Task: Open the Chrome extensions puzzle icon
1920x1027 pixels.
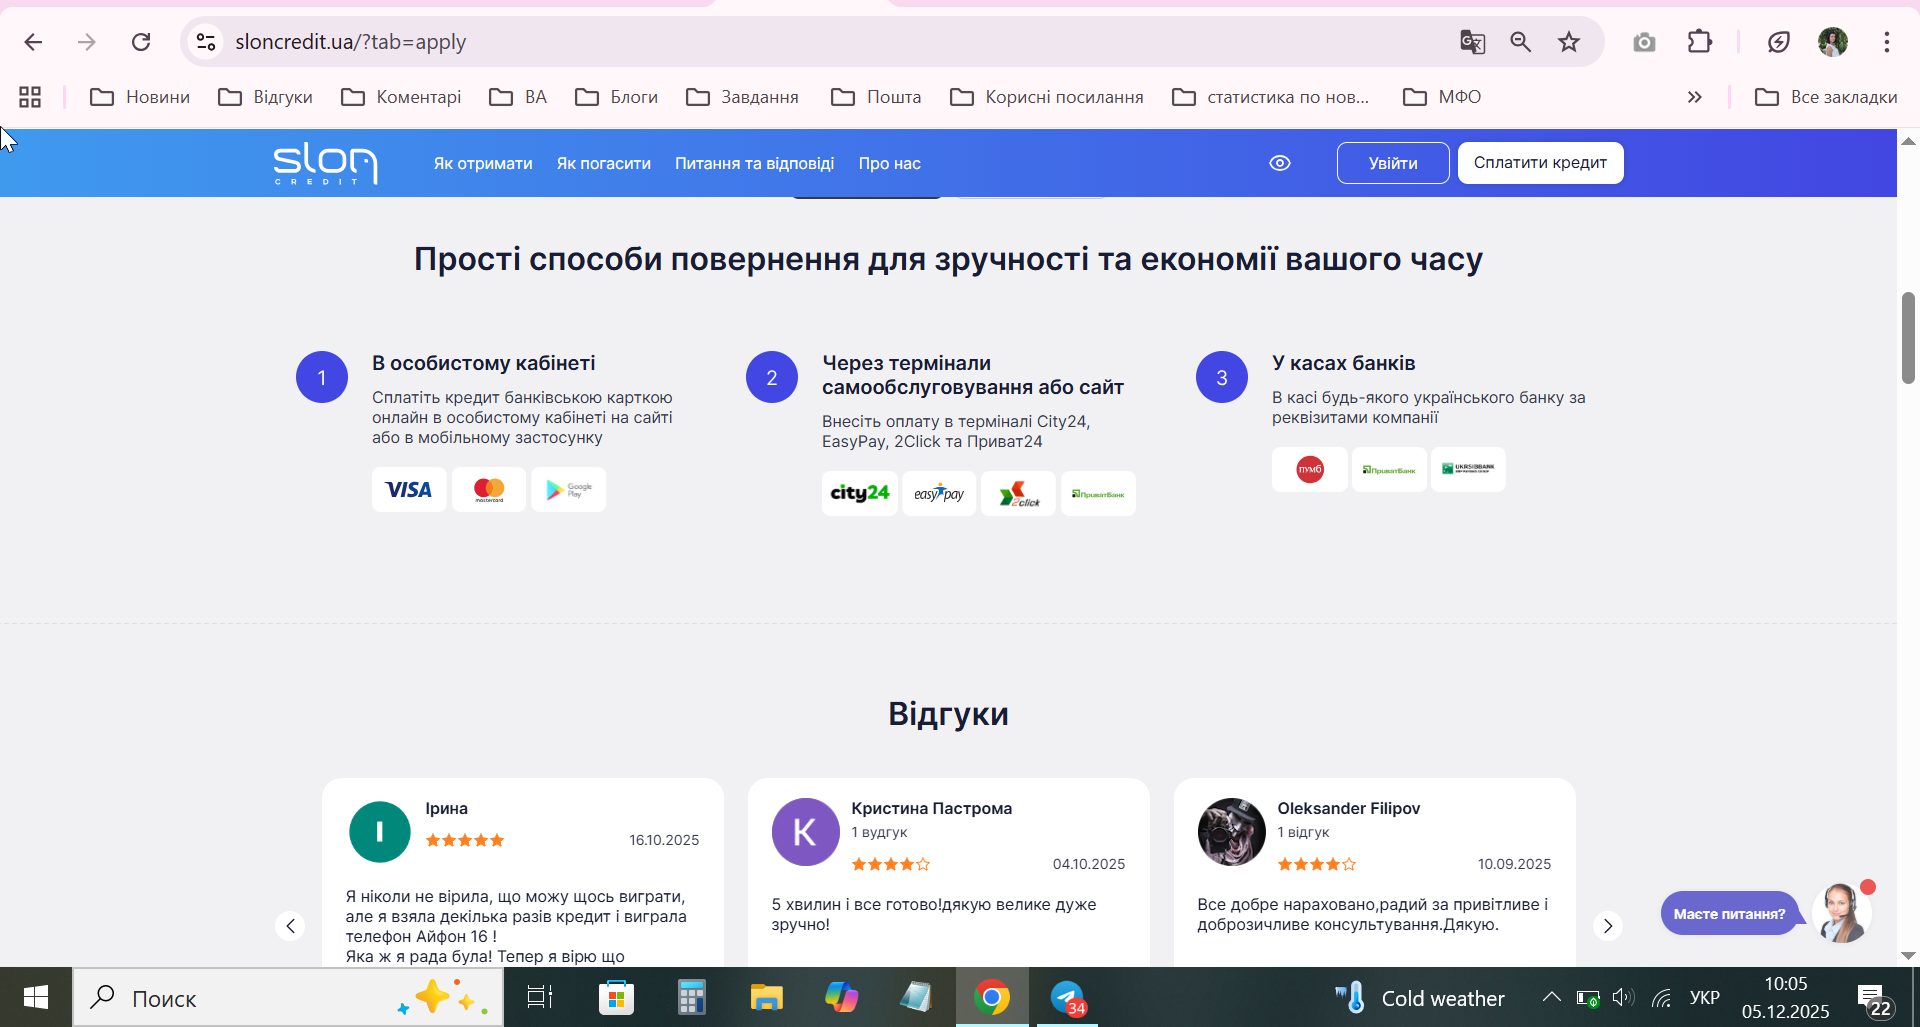Action: coord(1700,42)
